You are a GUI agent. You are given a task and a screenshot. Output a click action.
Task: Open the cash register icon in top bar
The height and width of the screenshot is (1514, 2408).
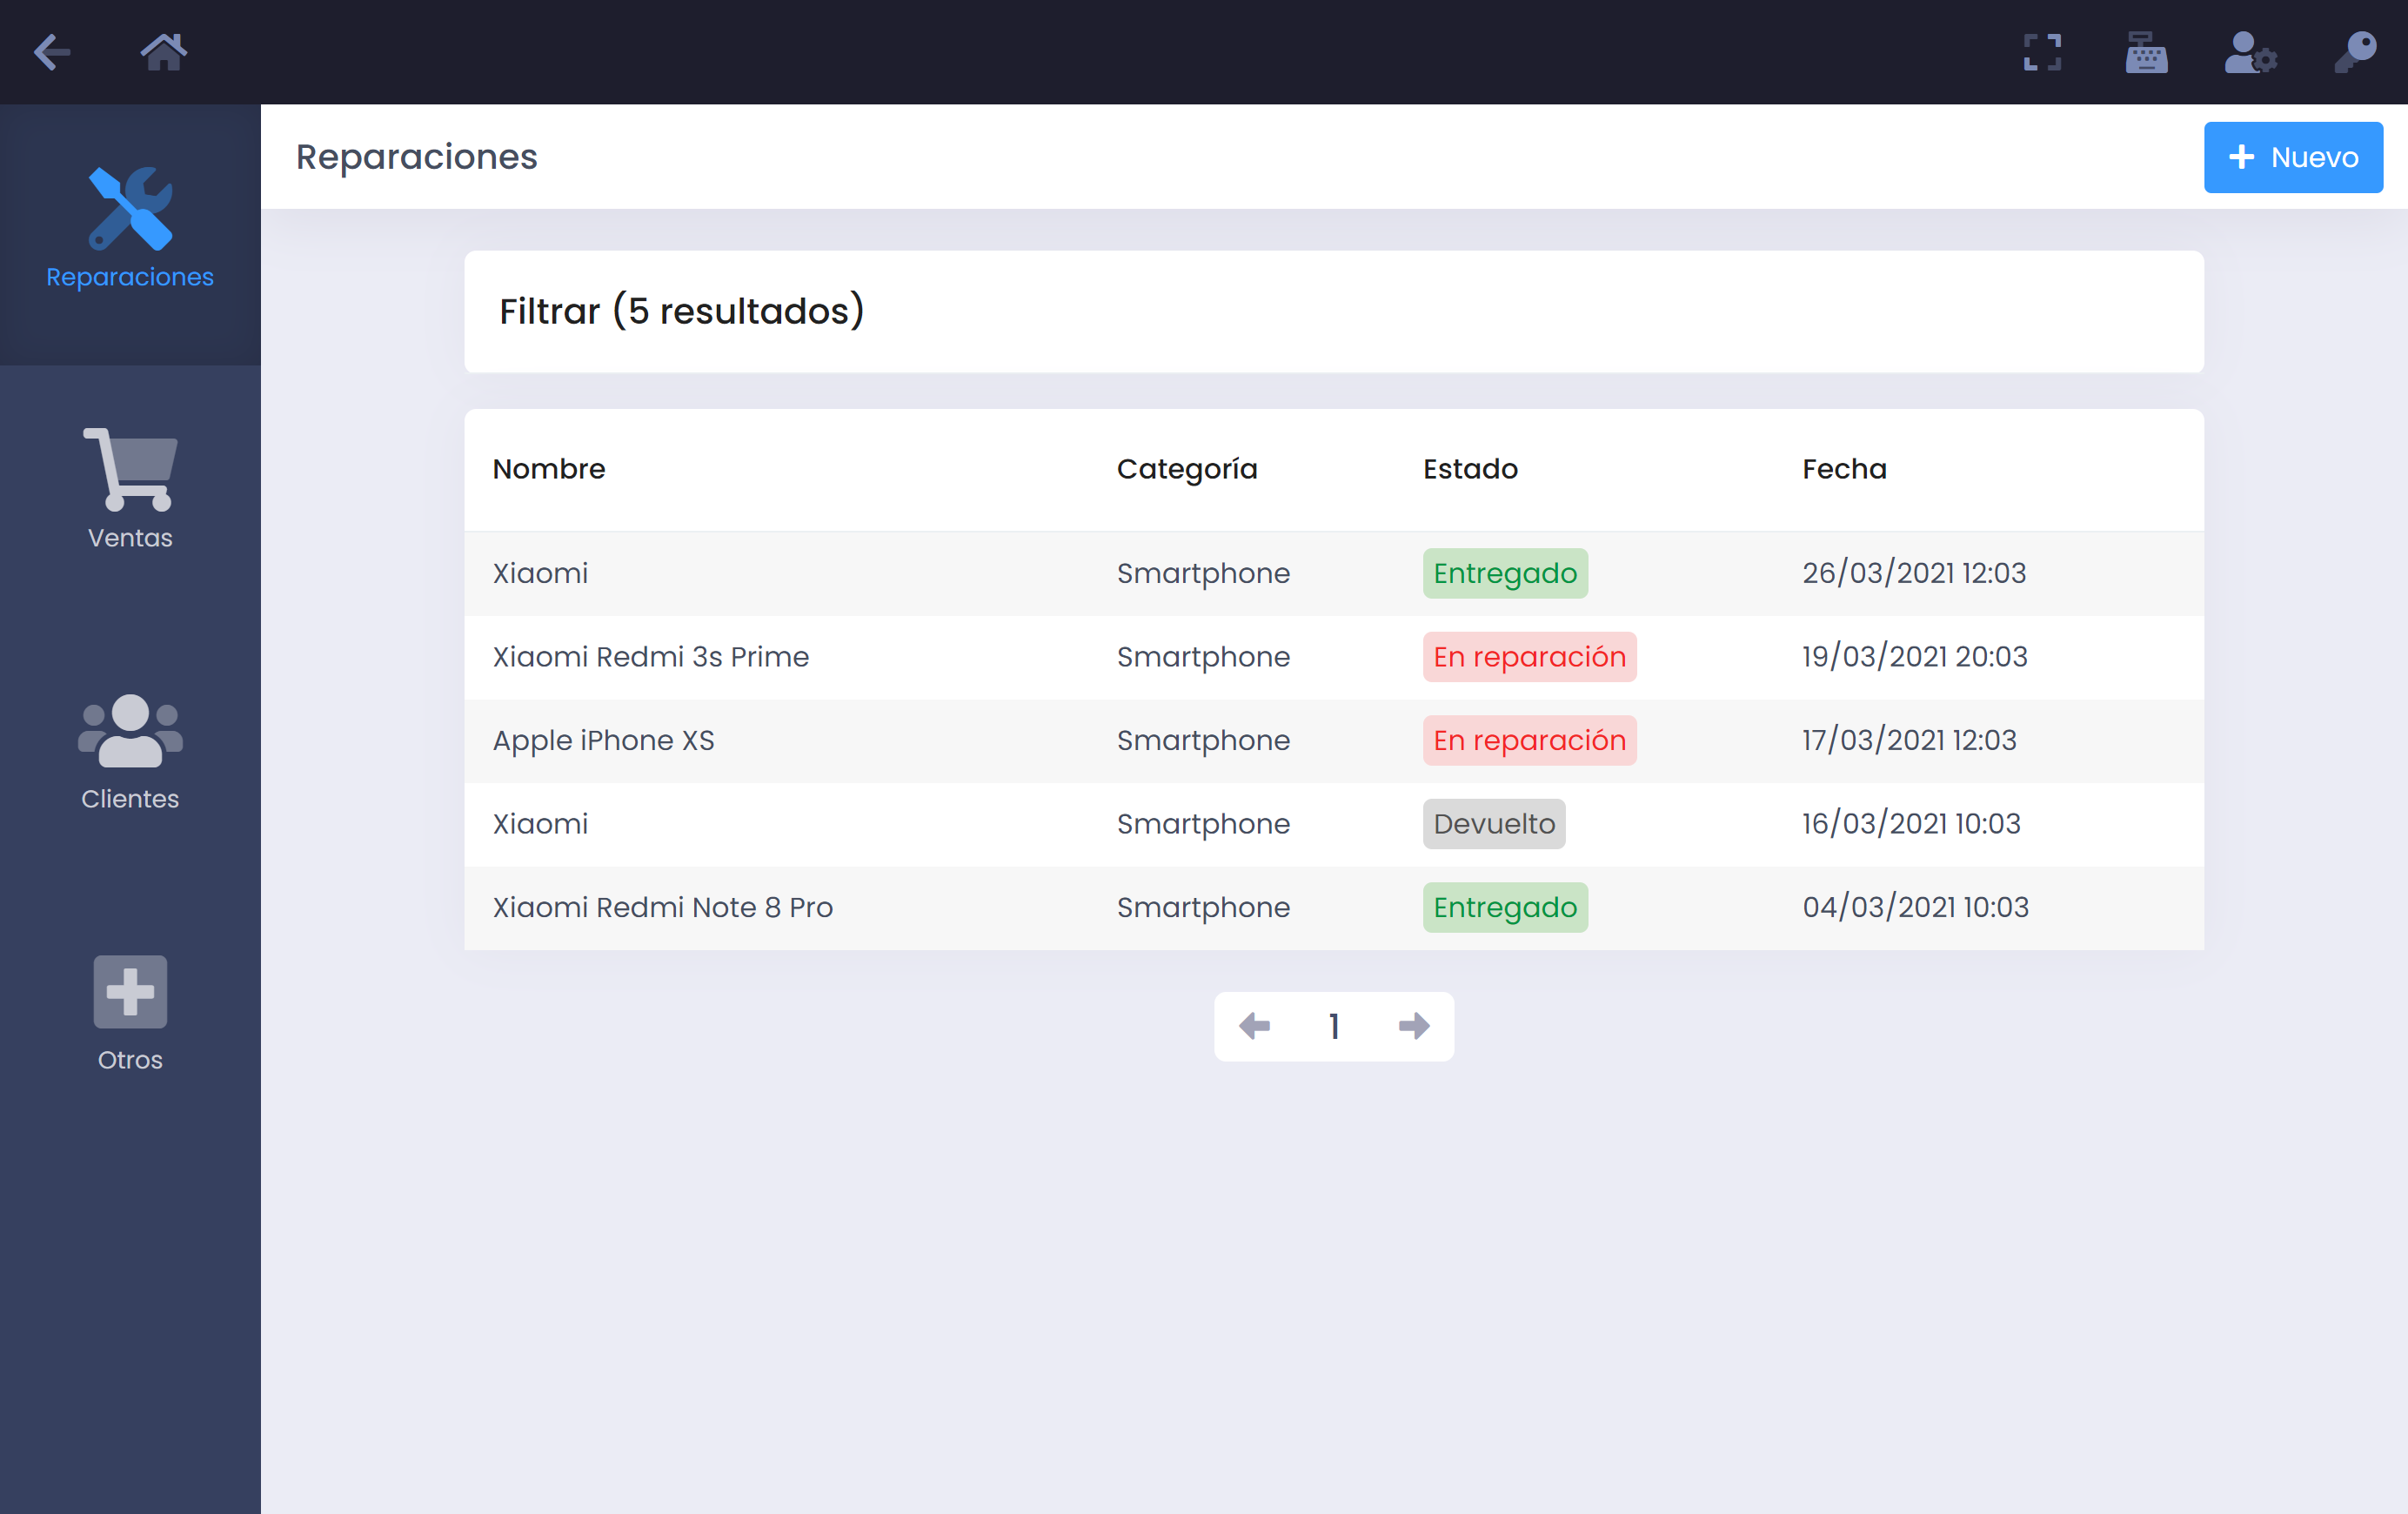pos(2146,52)
